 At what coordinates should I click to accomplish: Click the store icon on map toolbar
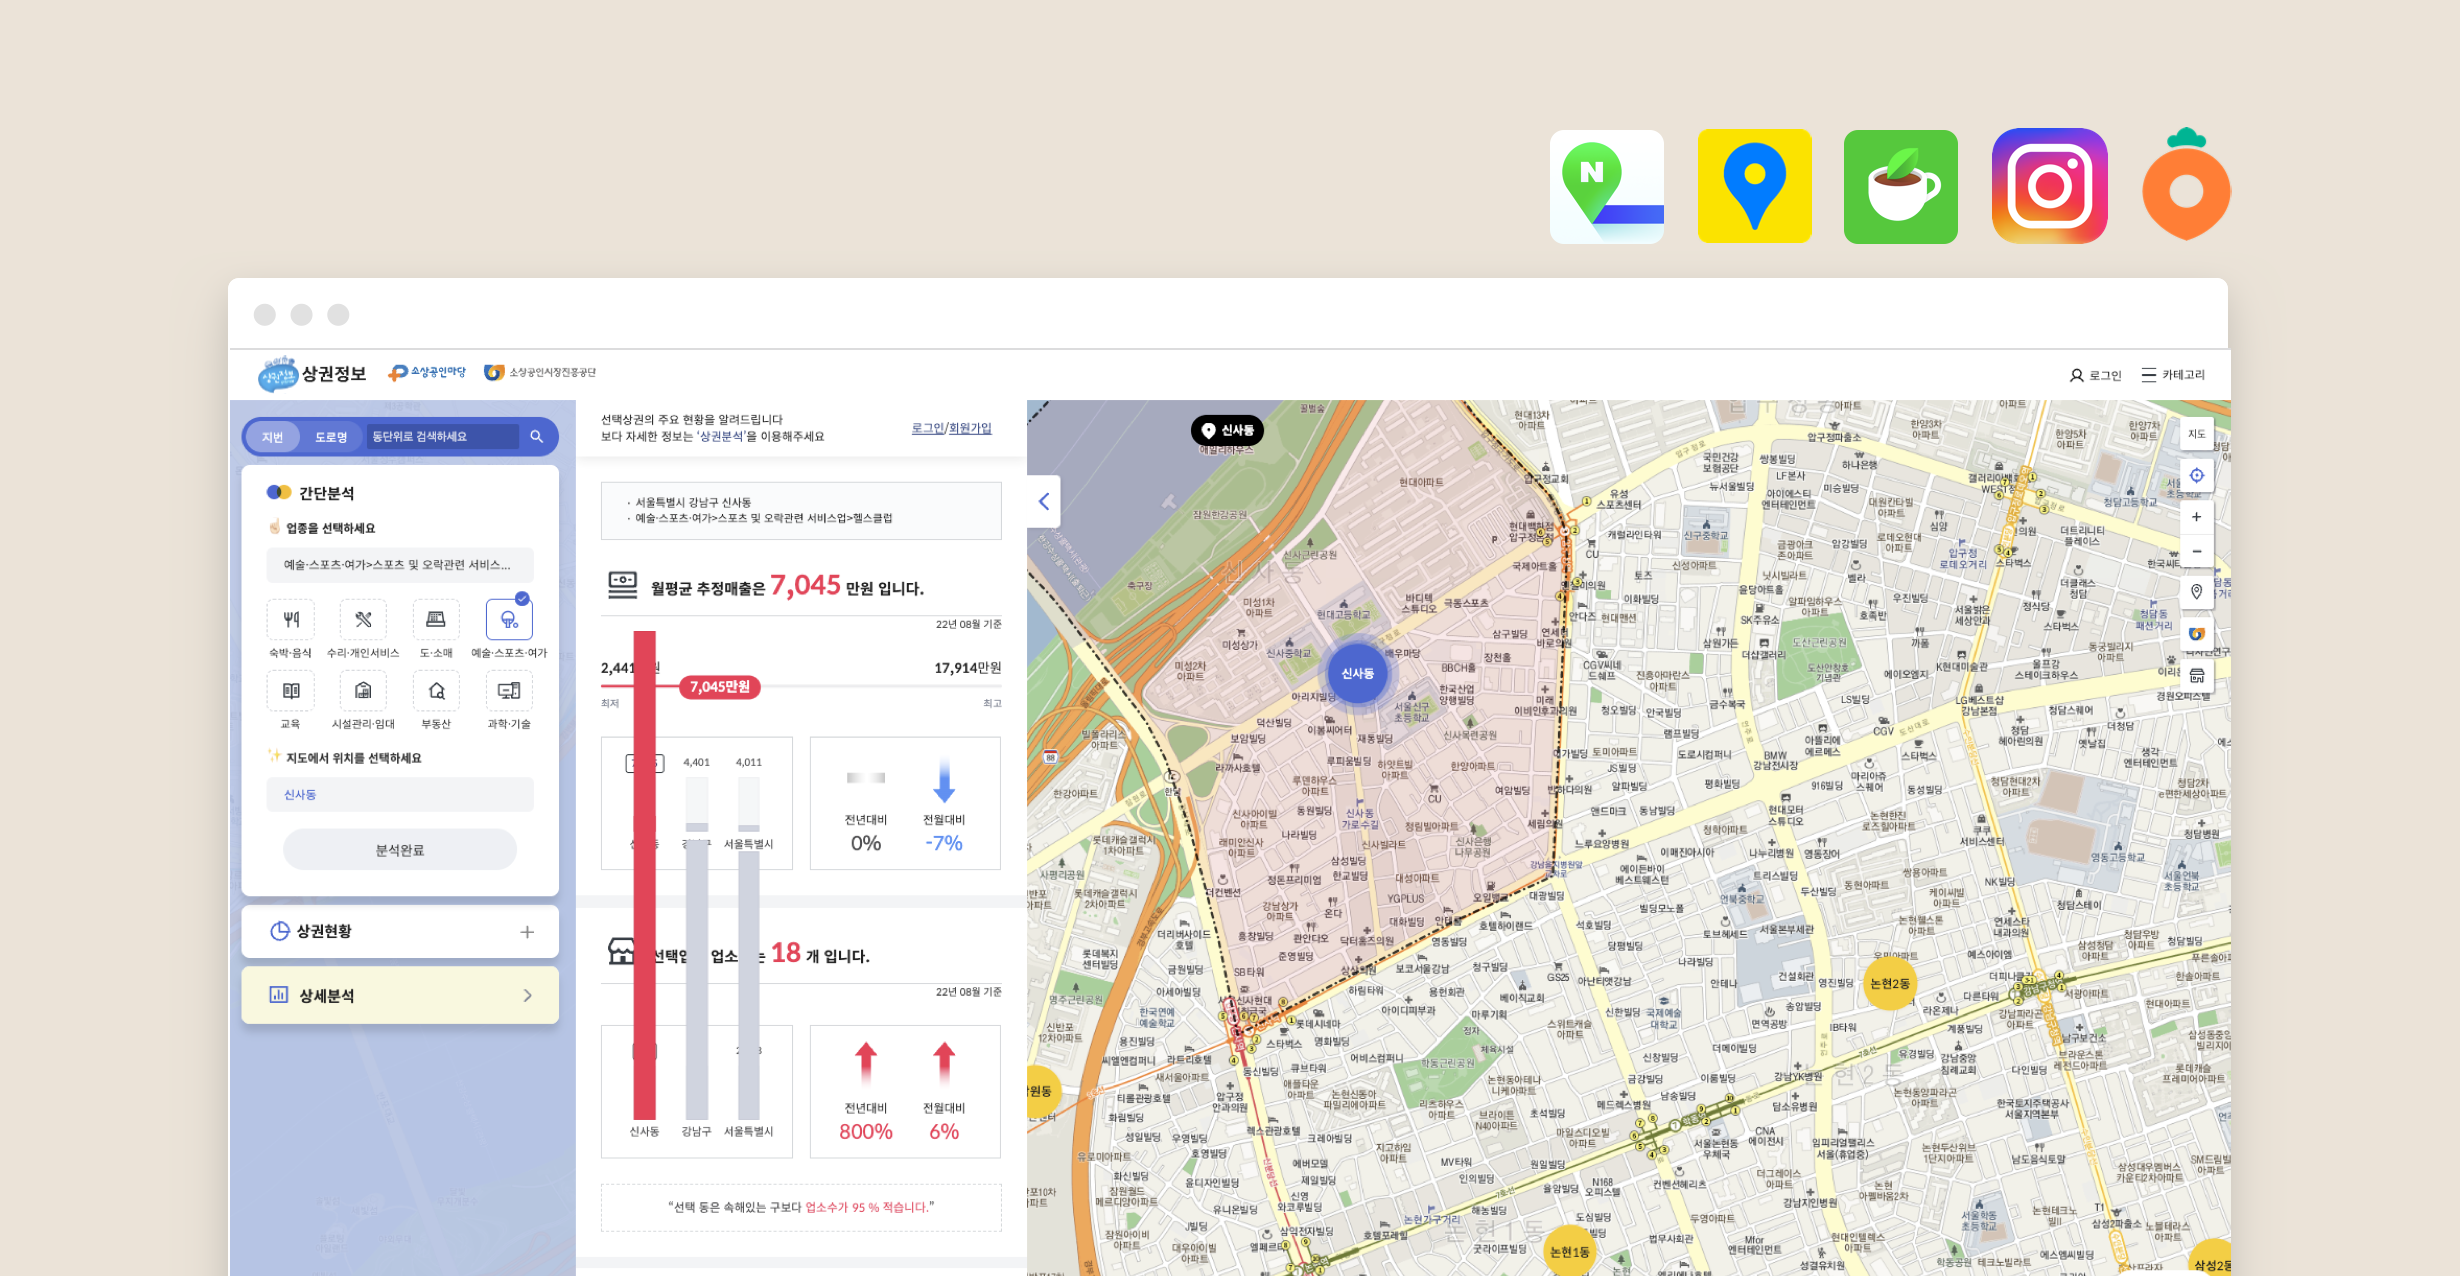(2196, 676)
